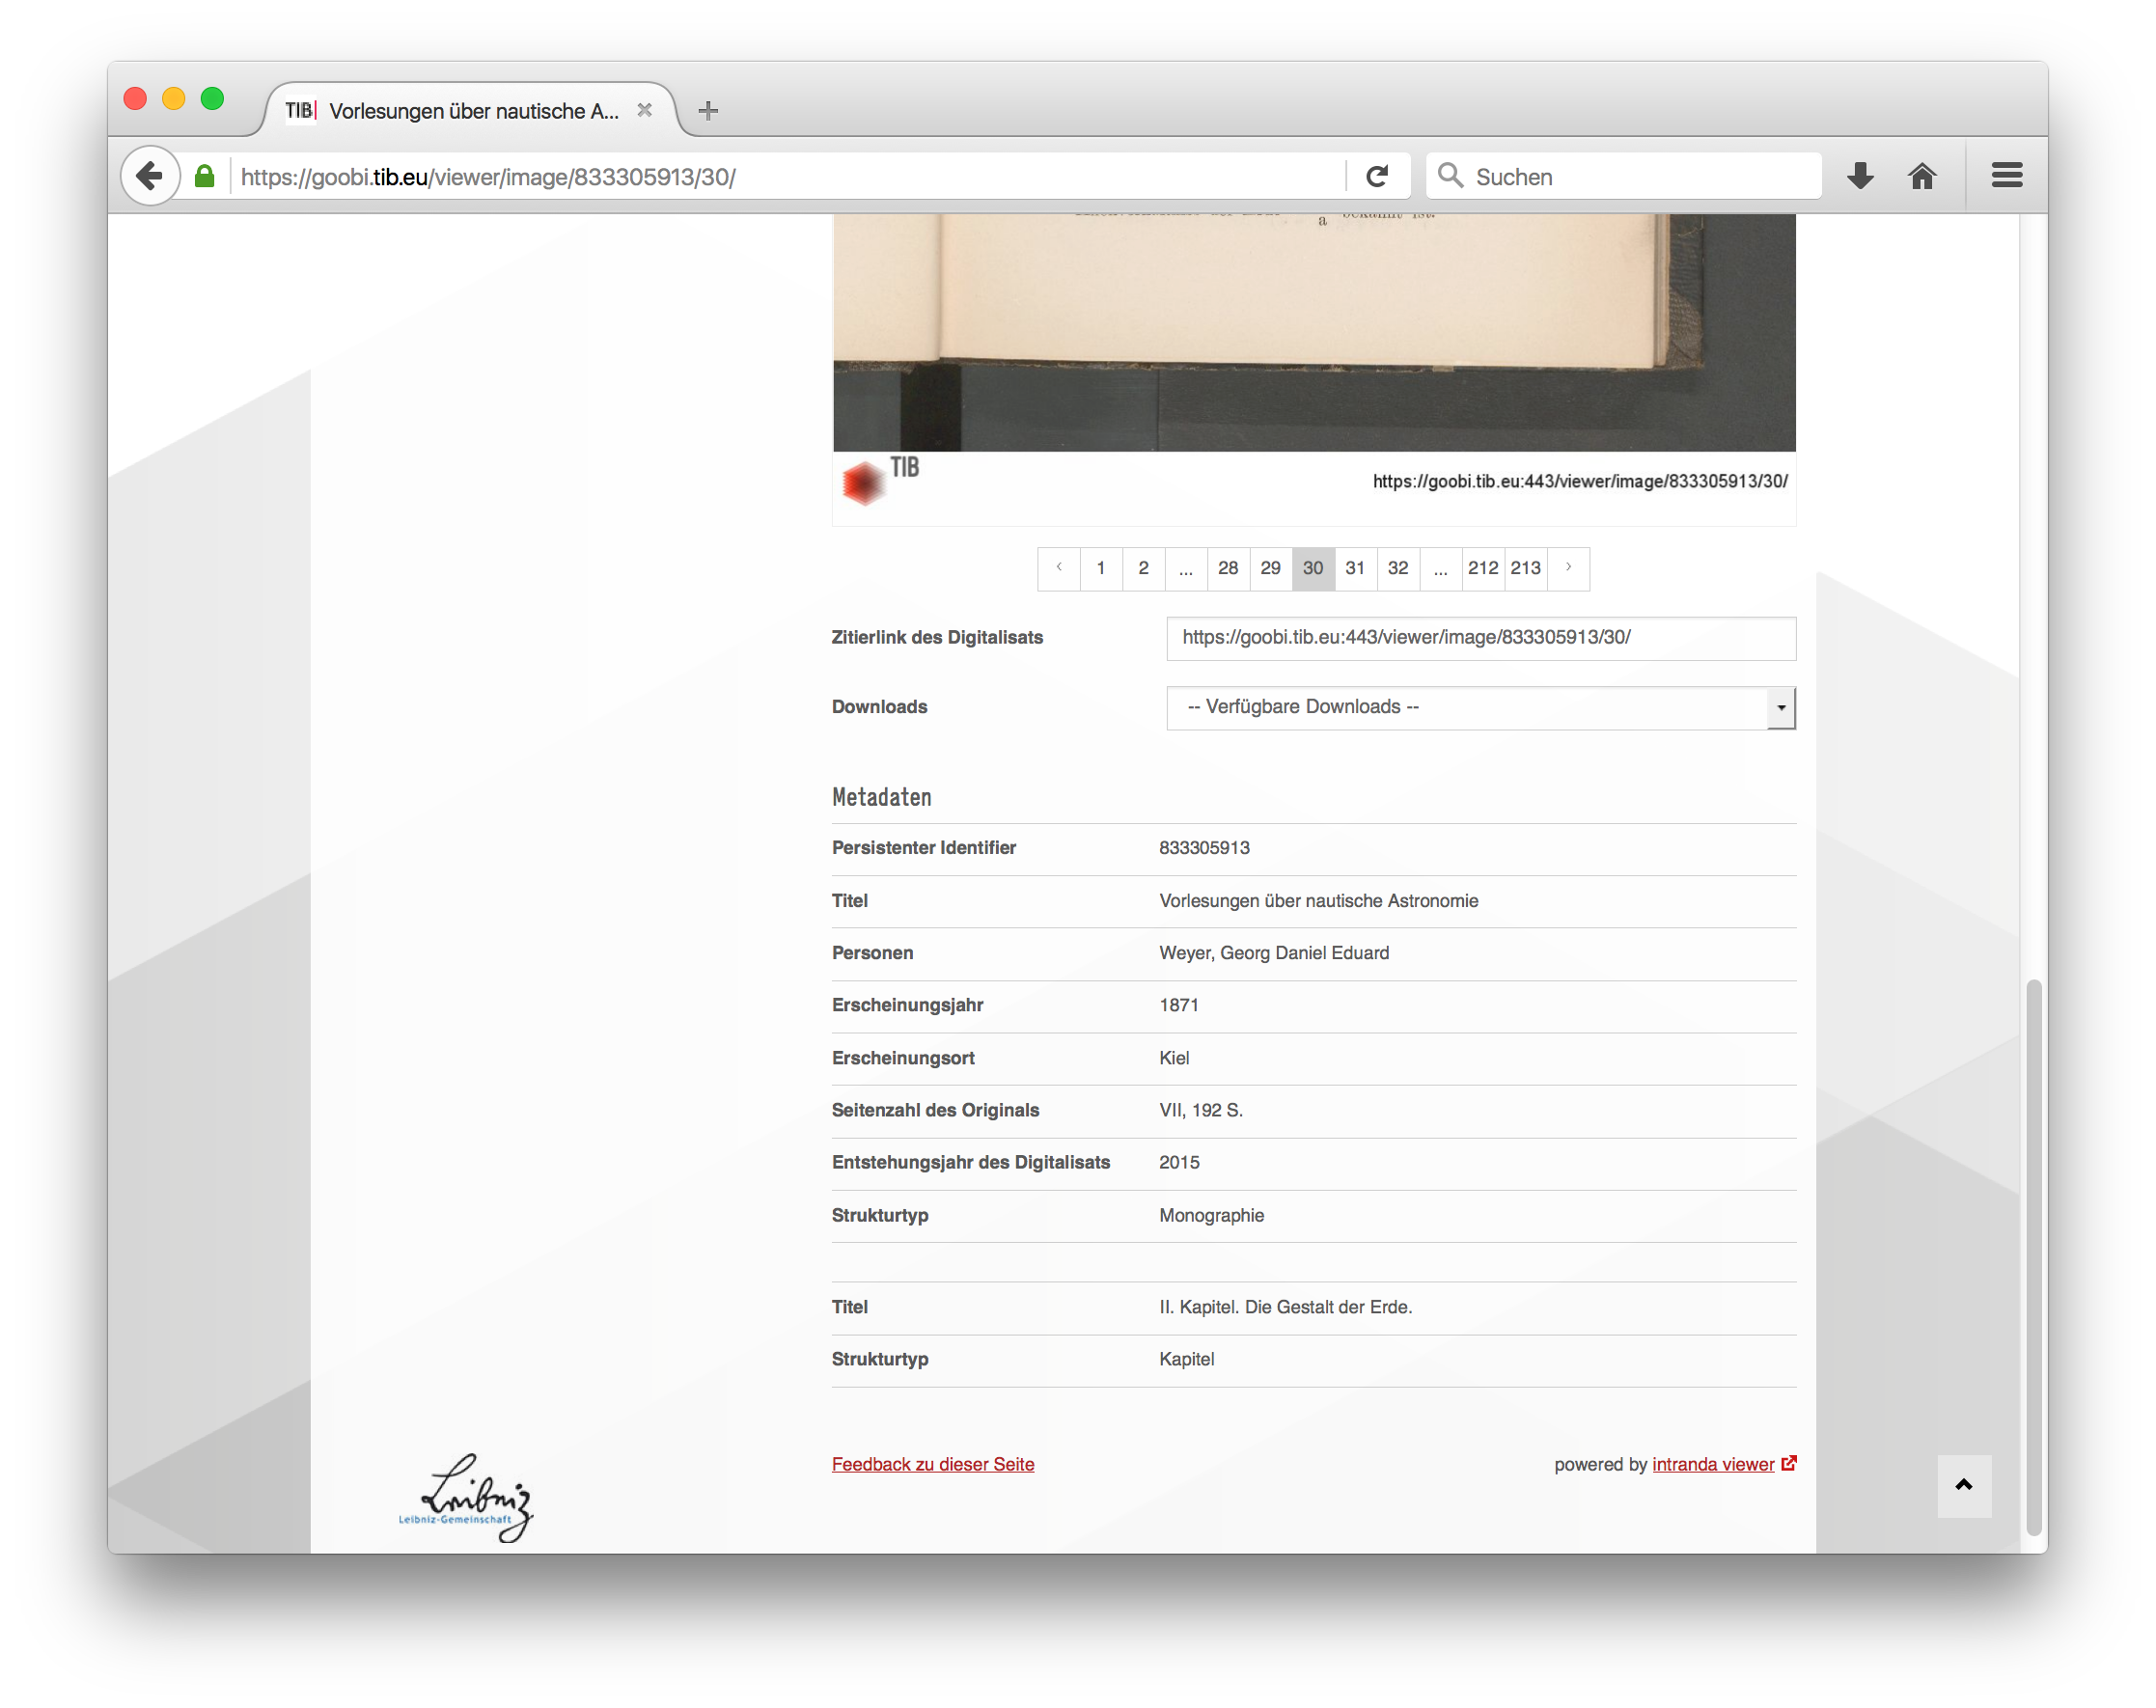This screenshot has height=1708, width=2156.
Task: Click the green padlock security icon
Action: 205,177
